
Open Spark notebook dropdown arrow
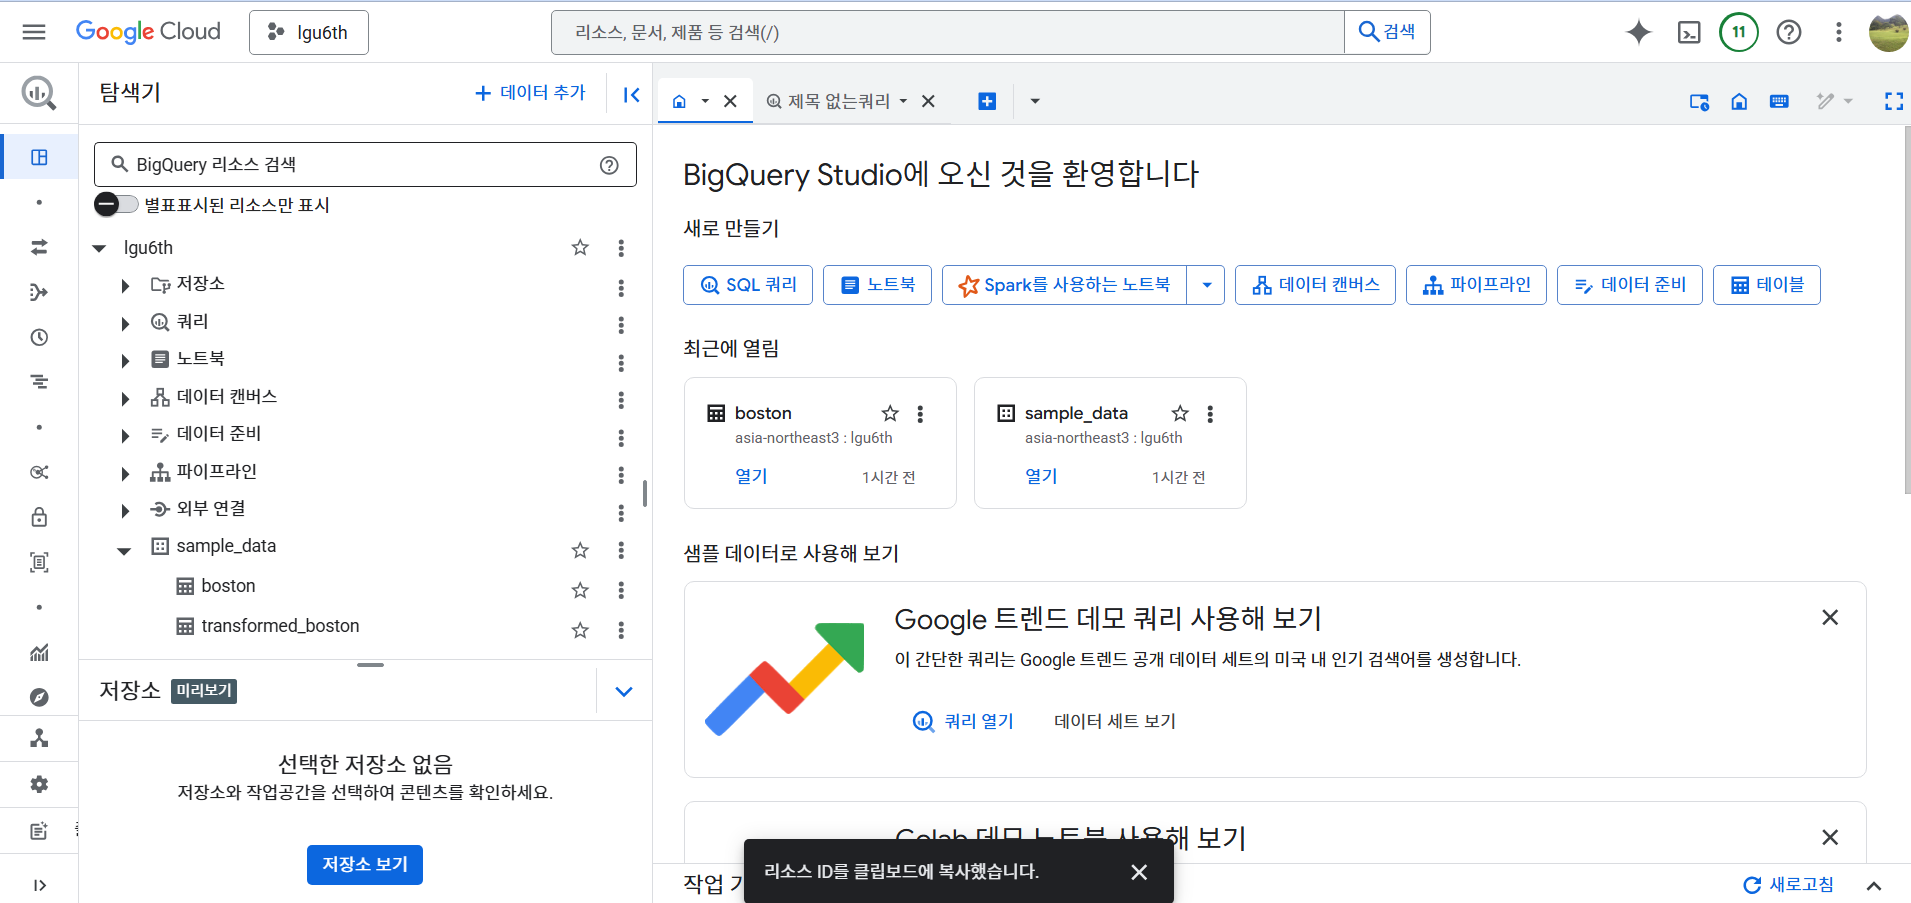click(1206, 285)
